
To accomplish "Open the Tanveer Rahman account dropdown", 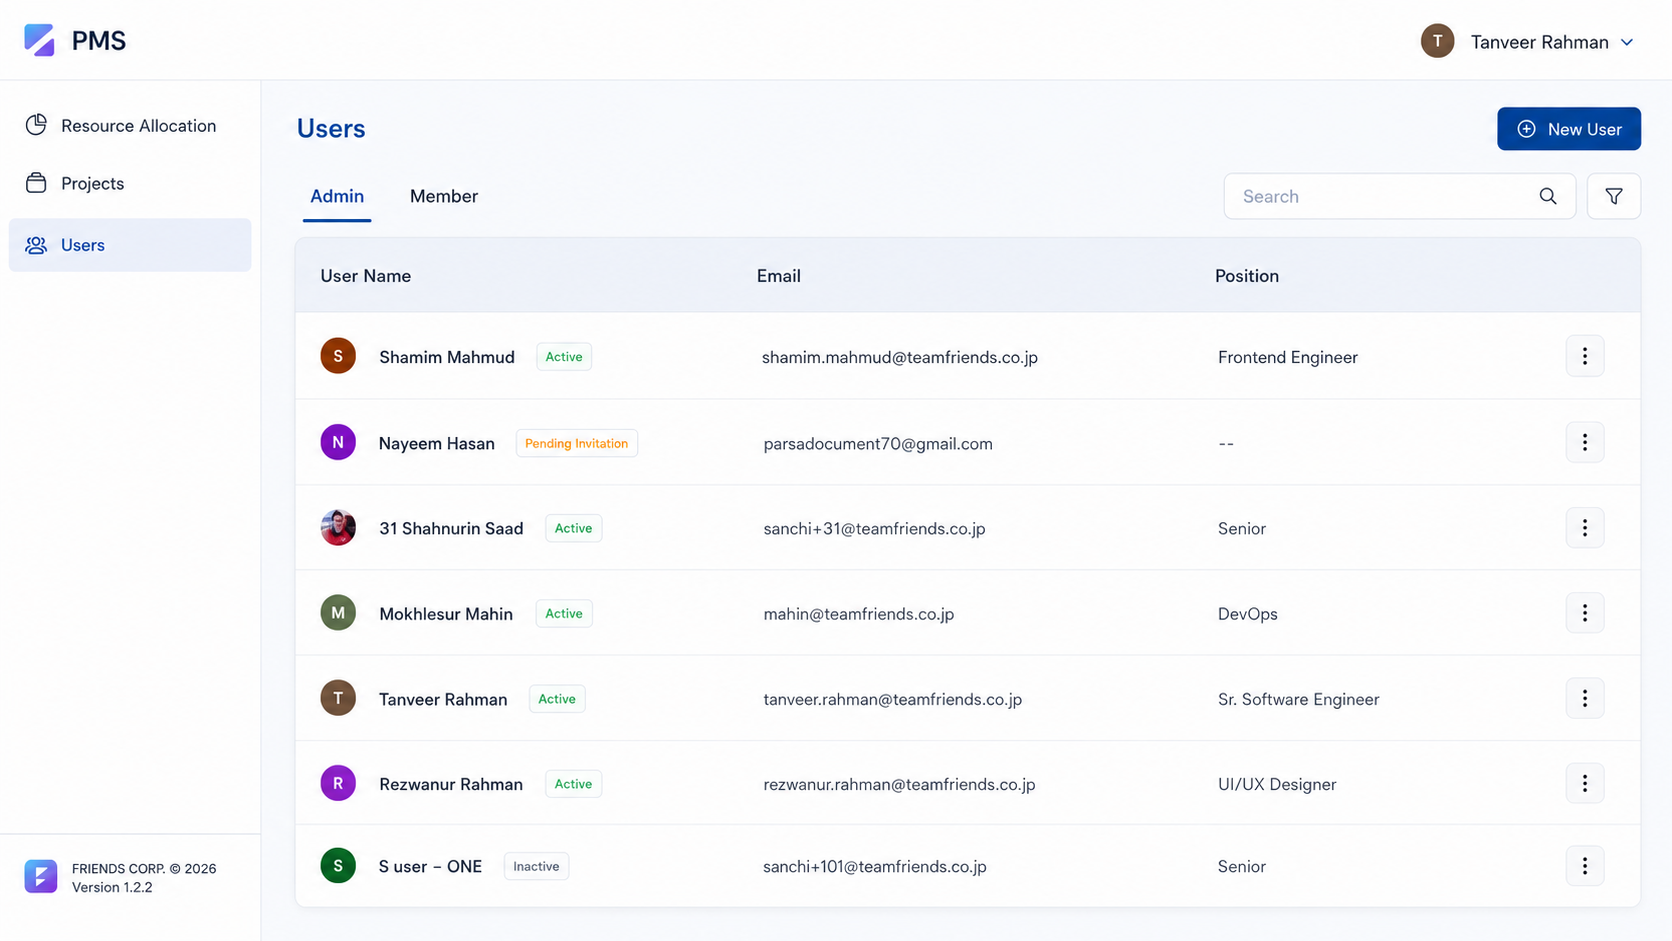I will [x=1527, y=41].
